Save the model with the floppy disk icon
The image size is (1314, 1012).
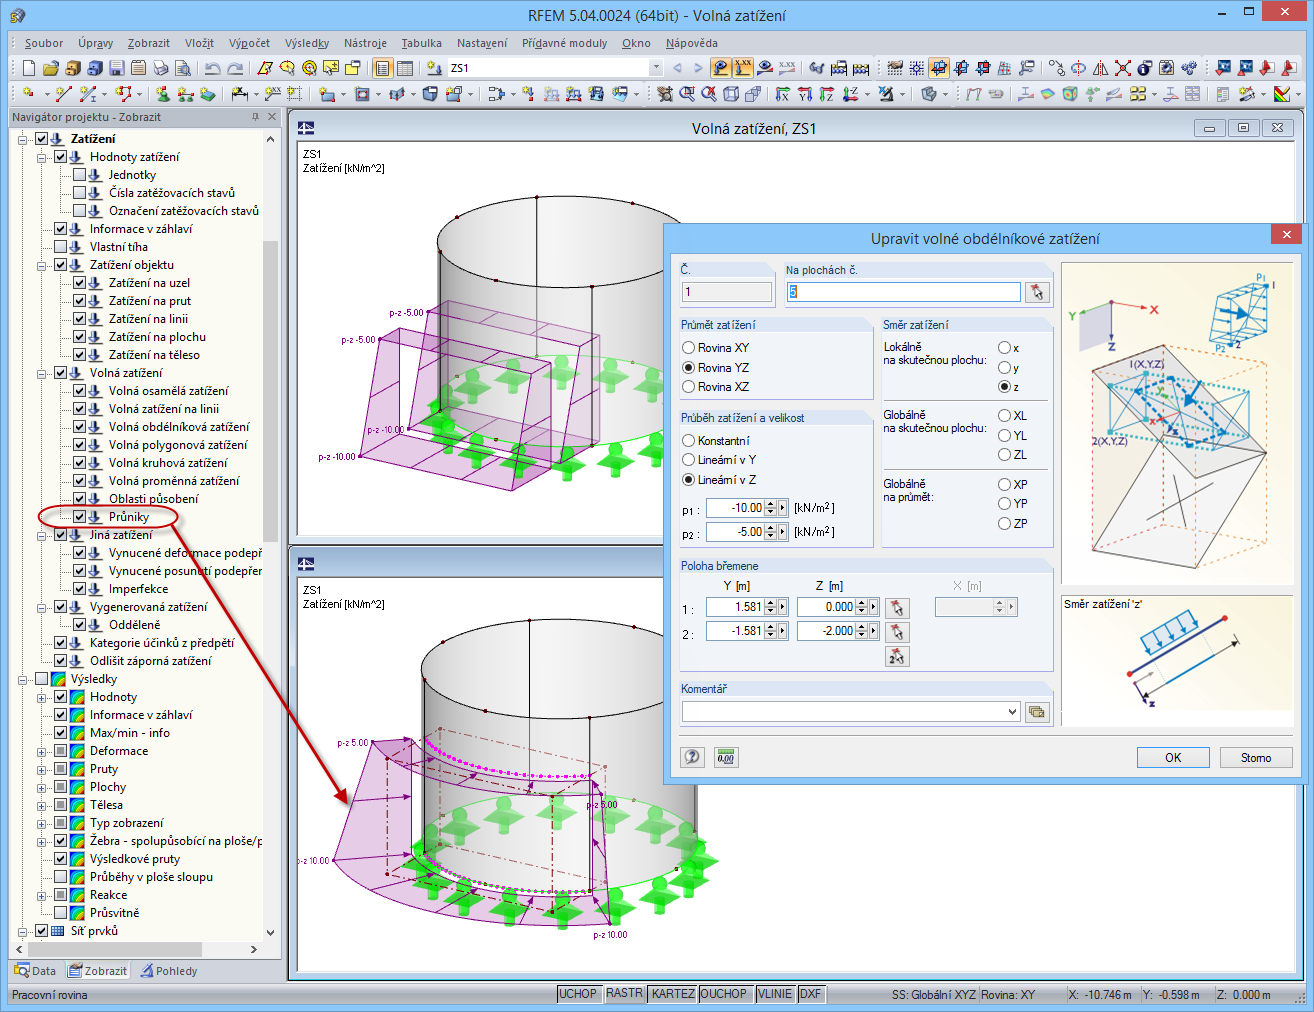(x=117, y=68)
